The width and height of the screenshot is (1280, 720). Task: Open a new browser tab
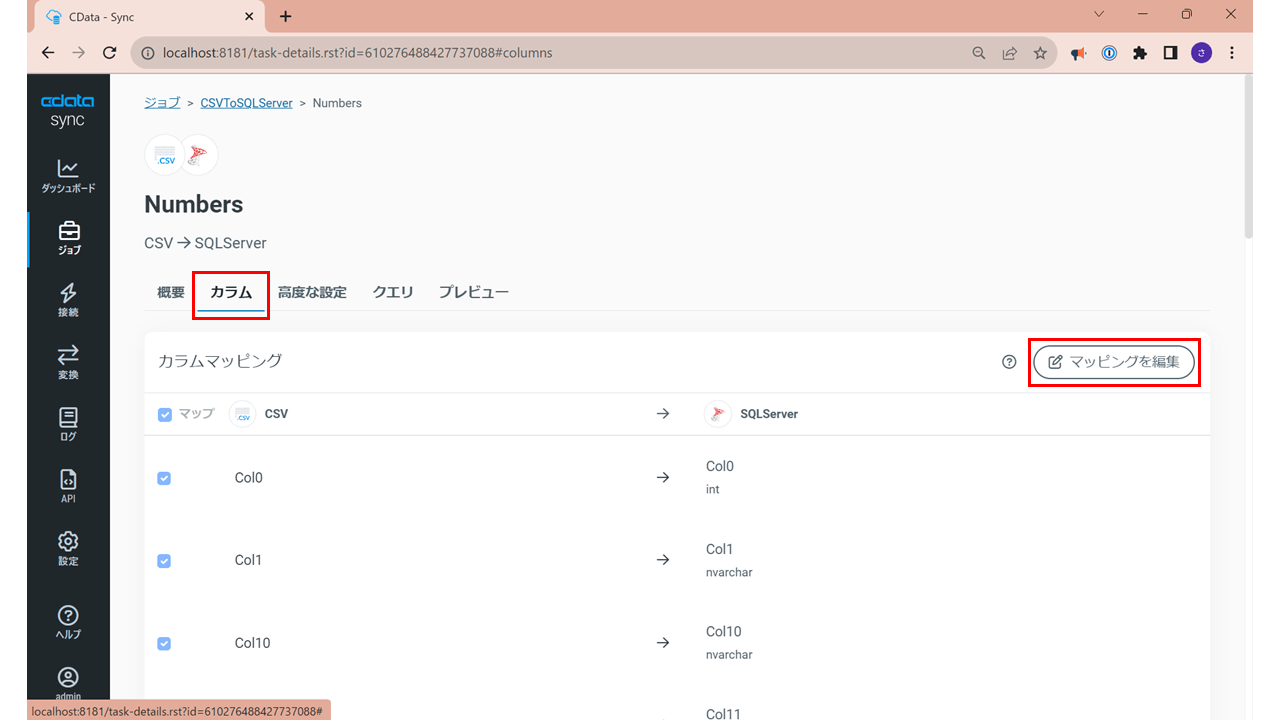click(286, 16)
